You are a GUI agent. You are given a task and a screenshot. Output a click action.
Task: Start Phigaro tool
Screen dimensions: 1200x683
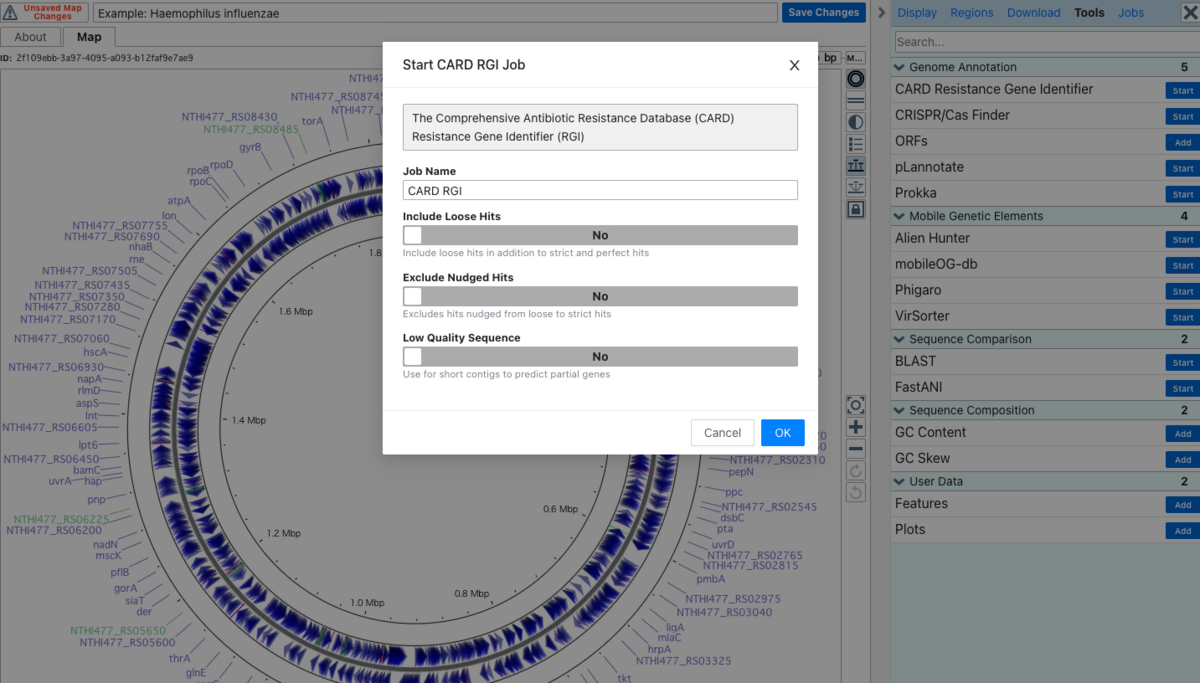point(1183,291)
